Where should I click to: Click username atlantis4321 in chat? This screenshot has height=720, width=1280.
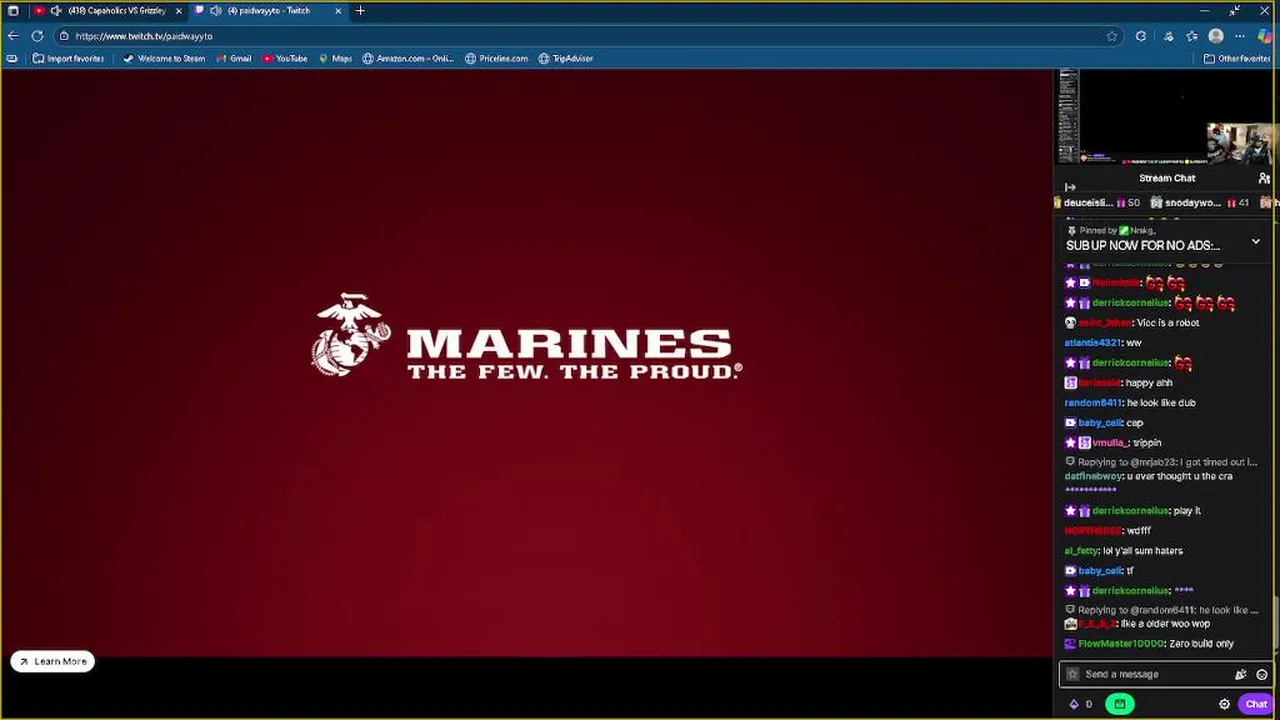pos(1093,343)
